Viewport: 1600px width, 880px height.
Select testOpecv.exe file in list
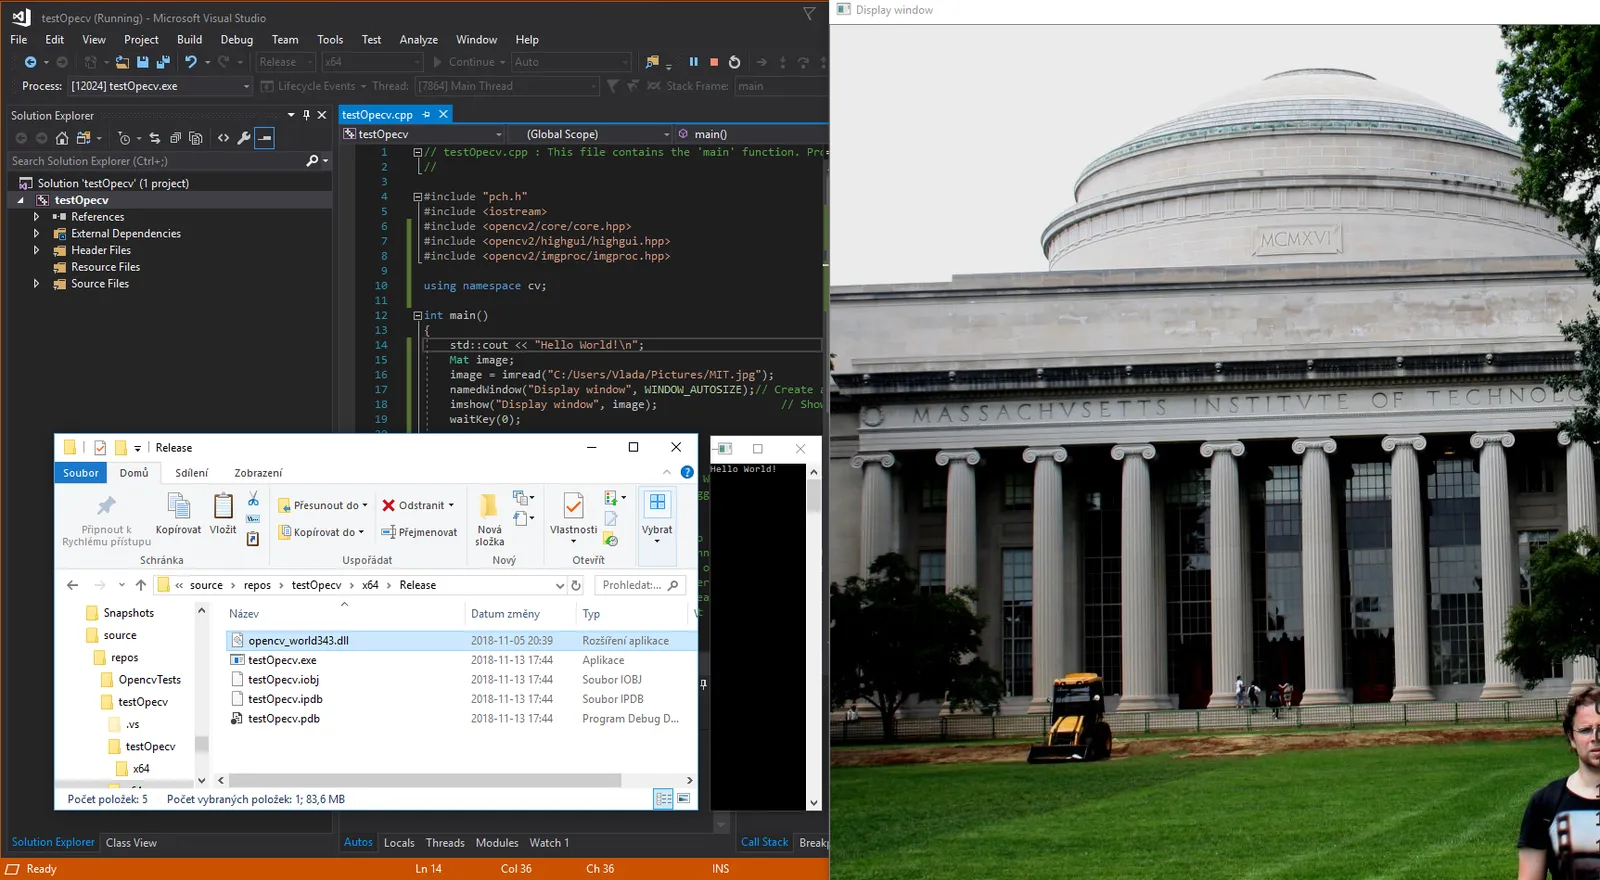point(282,660)
